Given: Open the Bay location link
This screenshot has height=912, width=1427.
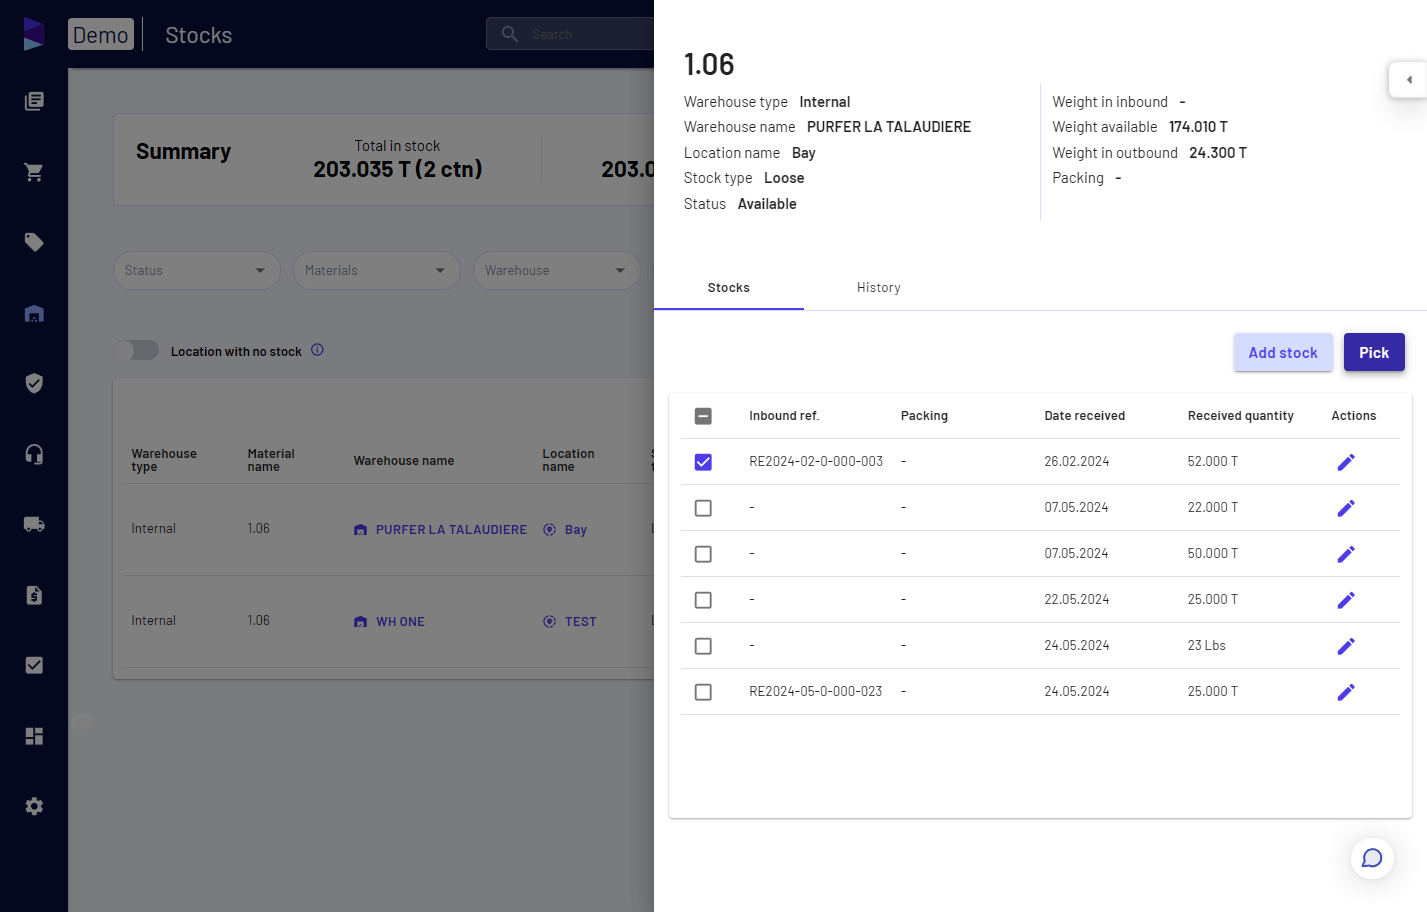Looking at the screenshot, I should point(565,530).
